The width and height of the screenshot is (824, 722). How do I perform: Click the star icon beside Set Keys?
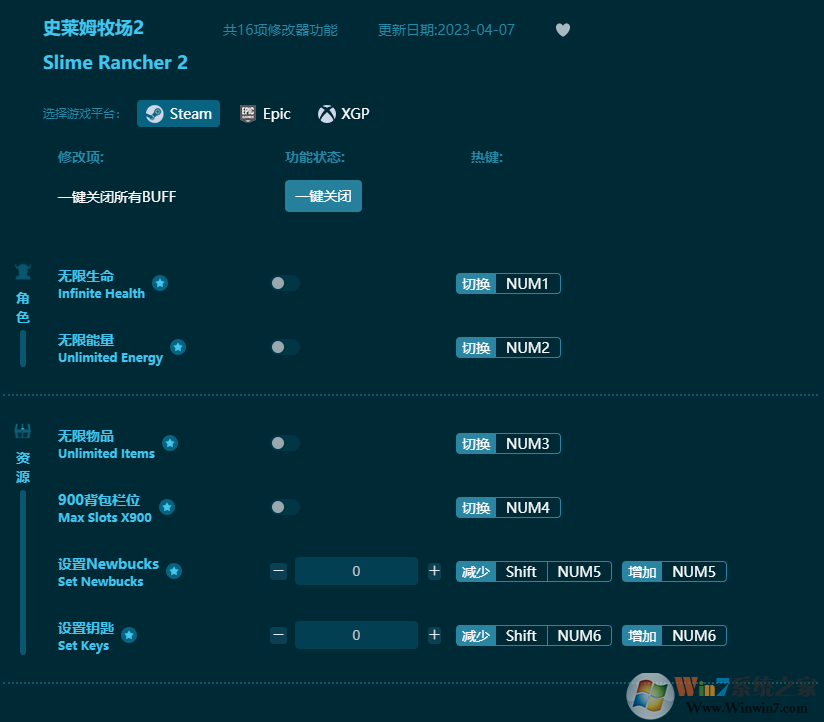click(x=131, y=636)
